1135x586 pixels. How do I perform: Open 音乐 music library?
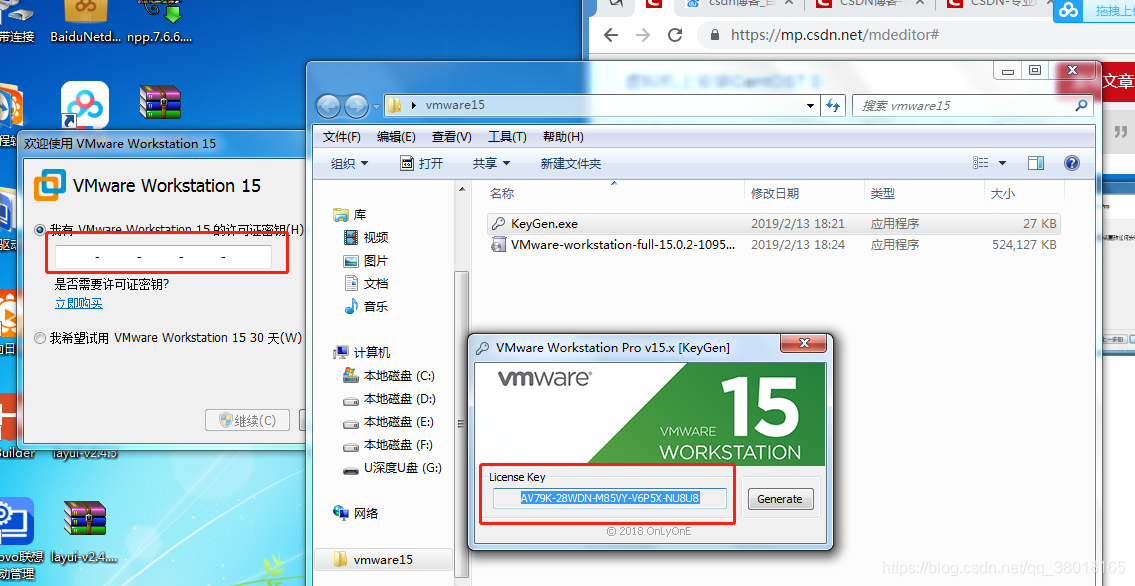[366, 307]
